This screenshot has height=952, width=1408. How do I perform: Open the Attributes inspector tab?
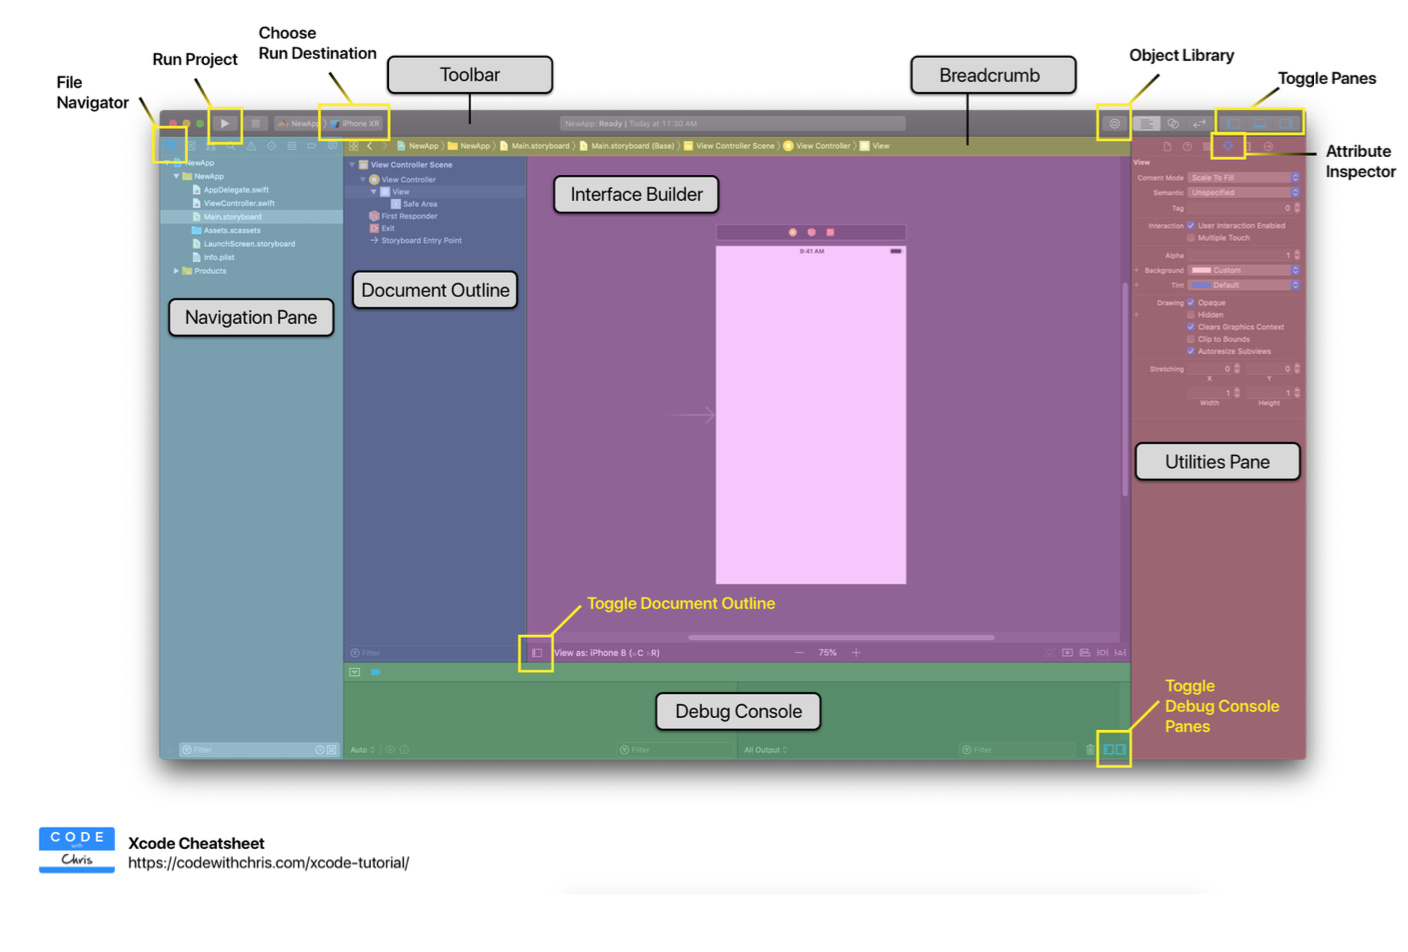tap(1228, 146)
